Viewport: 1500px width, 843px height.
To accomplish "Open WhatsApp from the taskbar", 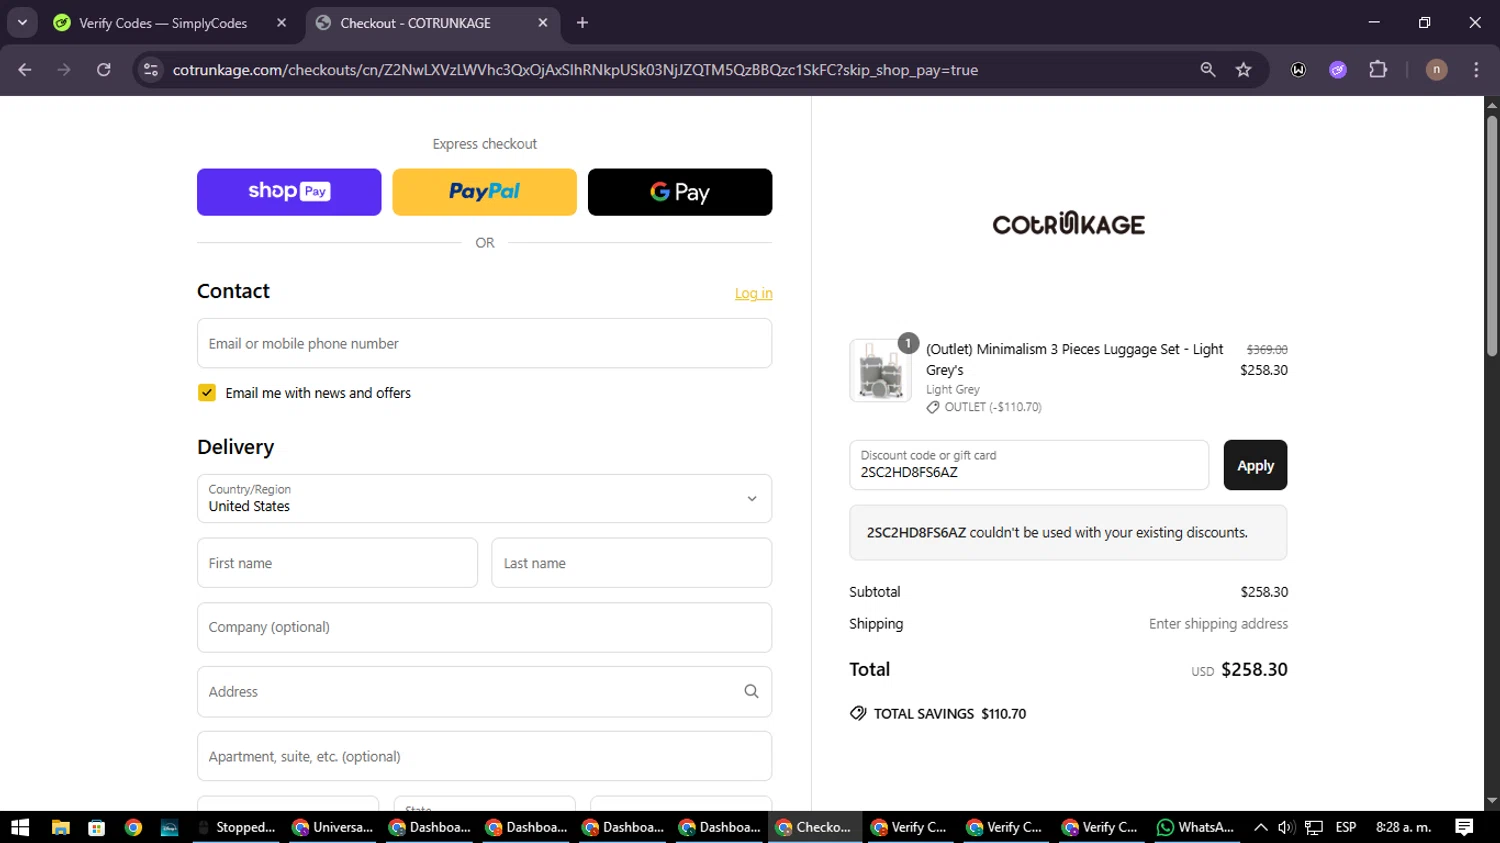I will point(1194,827).
